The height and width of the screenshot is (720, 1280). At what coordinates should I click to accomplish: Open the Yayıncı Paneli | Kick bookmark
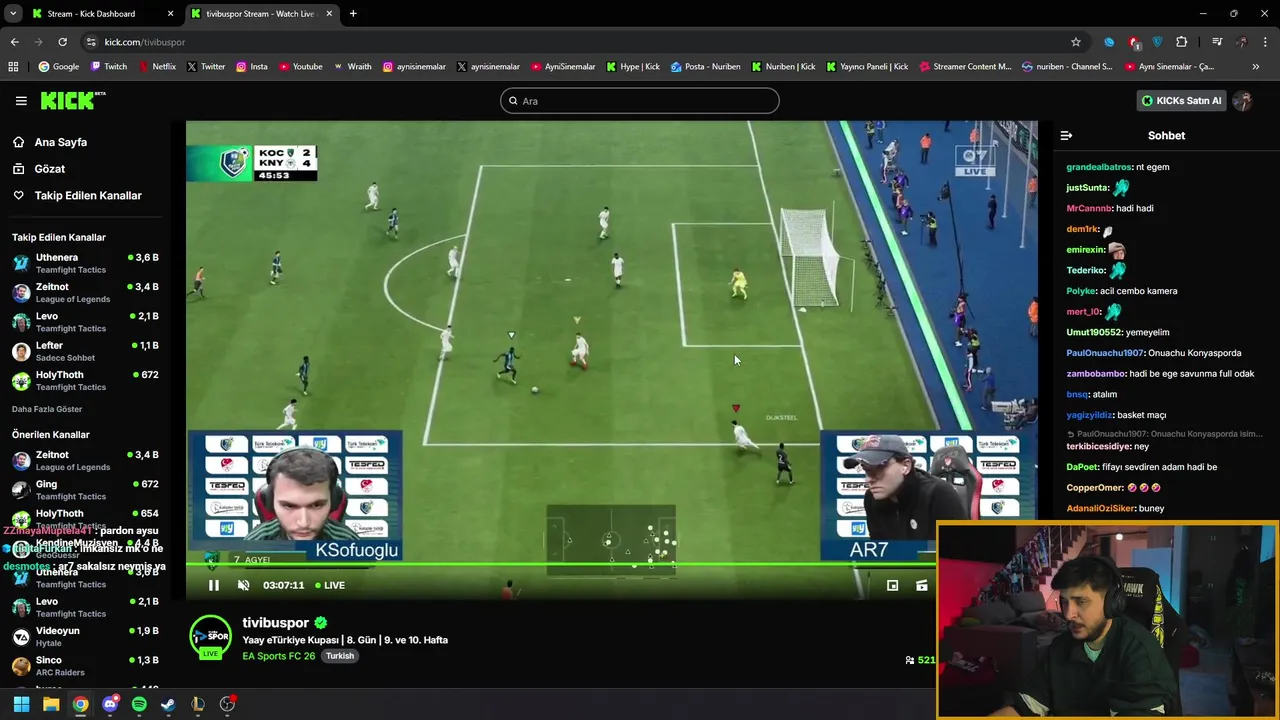[x=866, y=67]
